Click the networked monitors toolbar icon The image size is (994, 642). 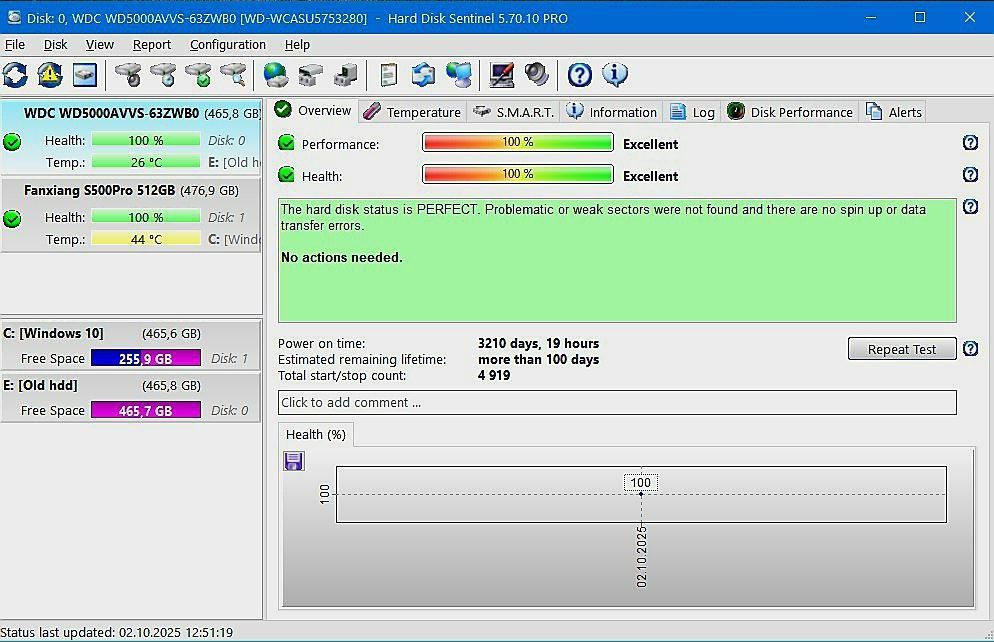458,75
